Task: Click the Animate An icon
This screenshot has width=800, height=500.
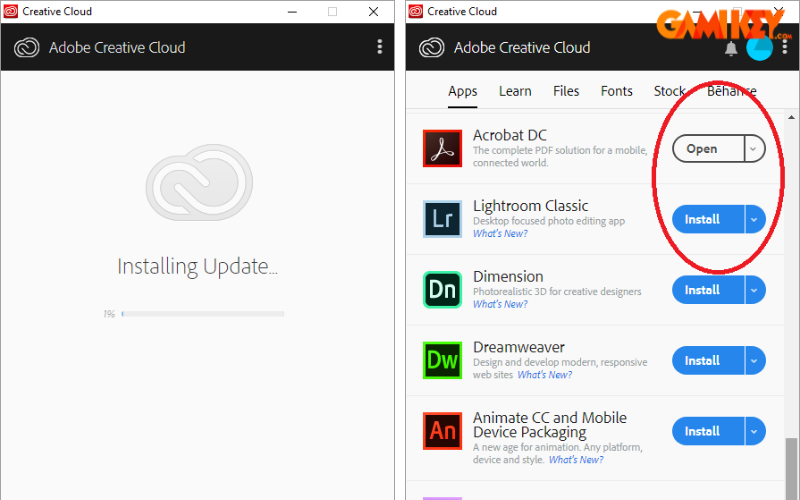Action: point(442,431)
